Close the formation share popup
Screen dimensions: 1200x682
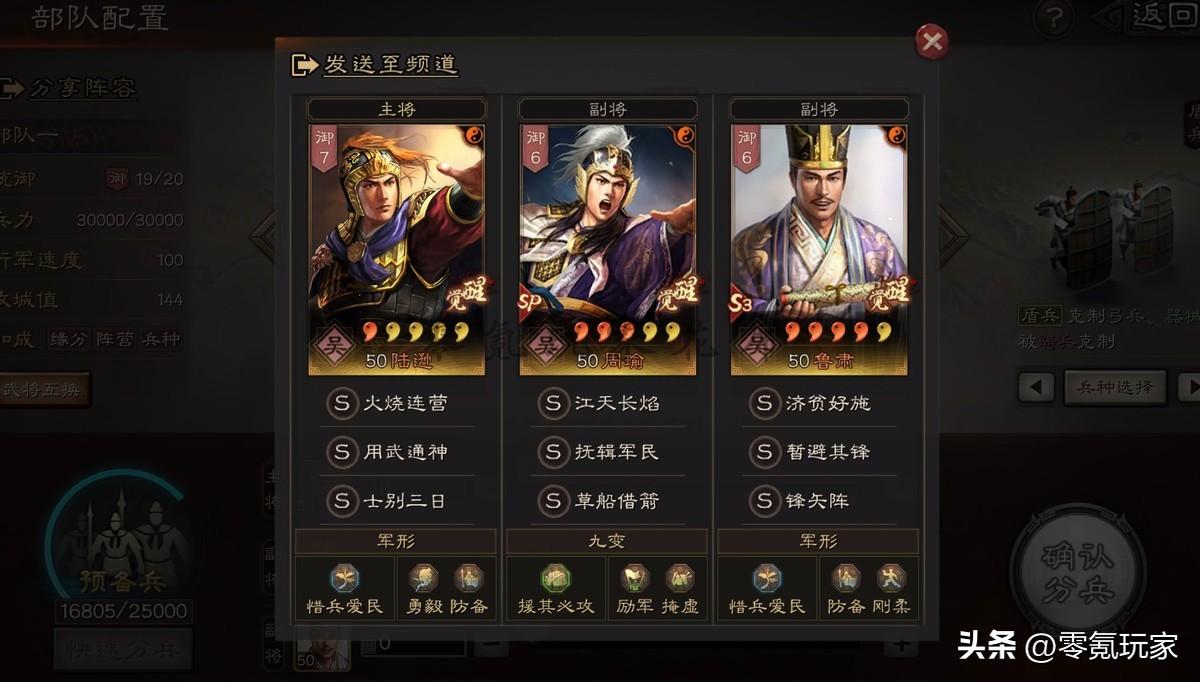pos(932,41)
